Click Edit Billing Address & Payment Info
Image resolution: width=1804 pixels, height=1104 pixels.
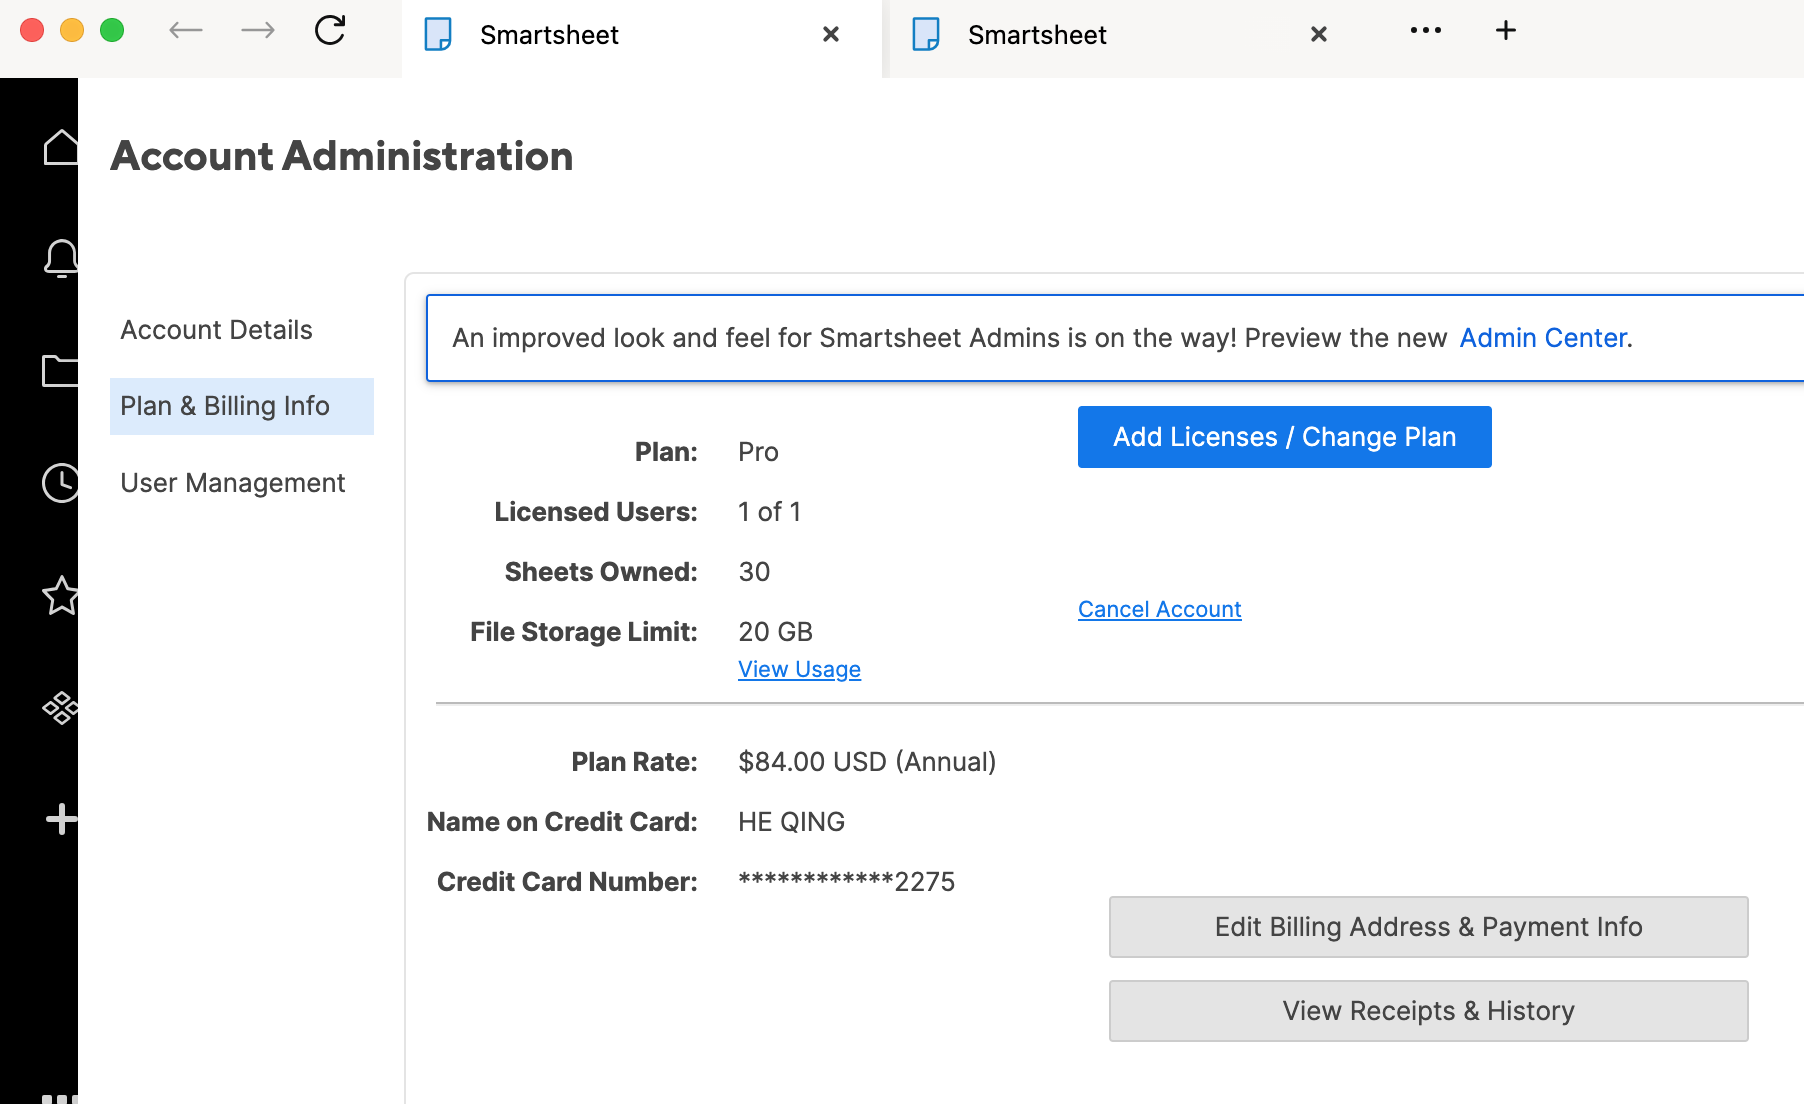[1429, 927]
